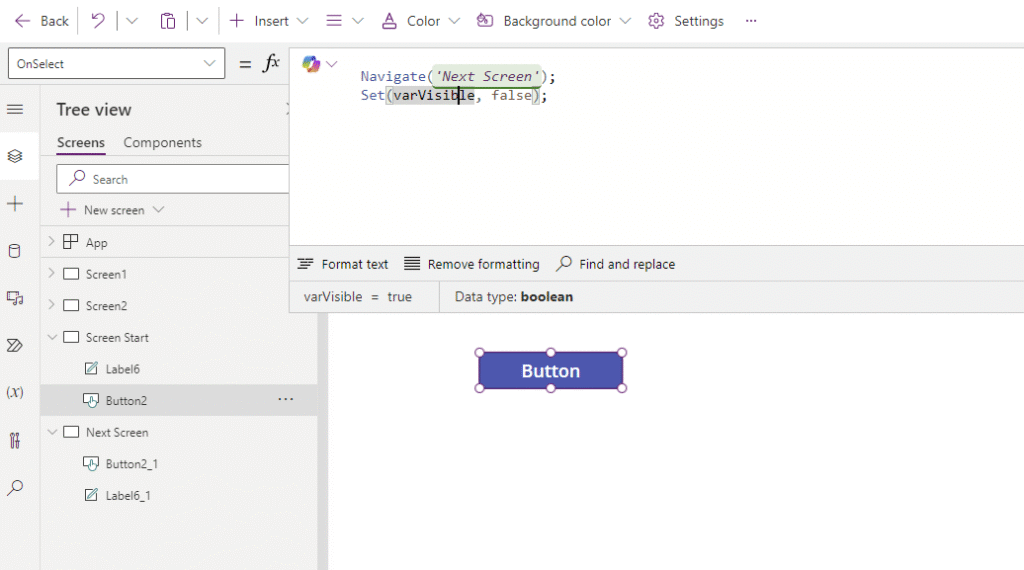Open app Settings
This screenshot has width=1024, height=570.
[x=686, y=21]
